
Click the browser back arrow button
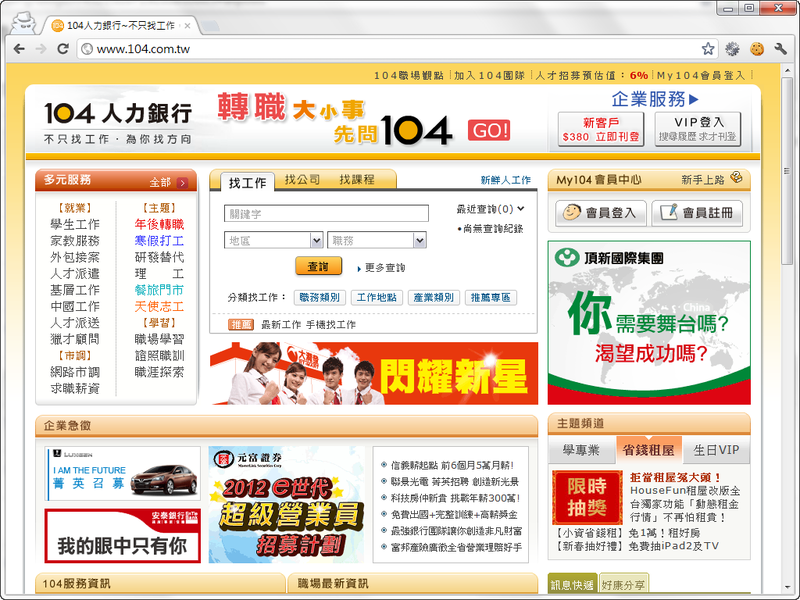tap(19, 48)
